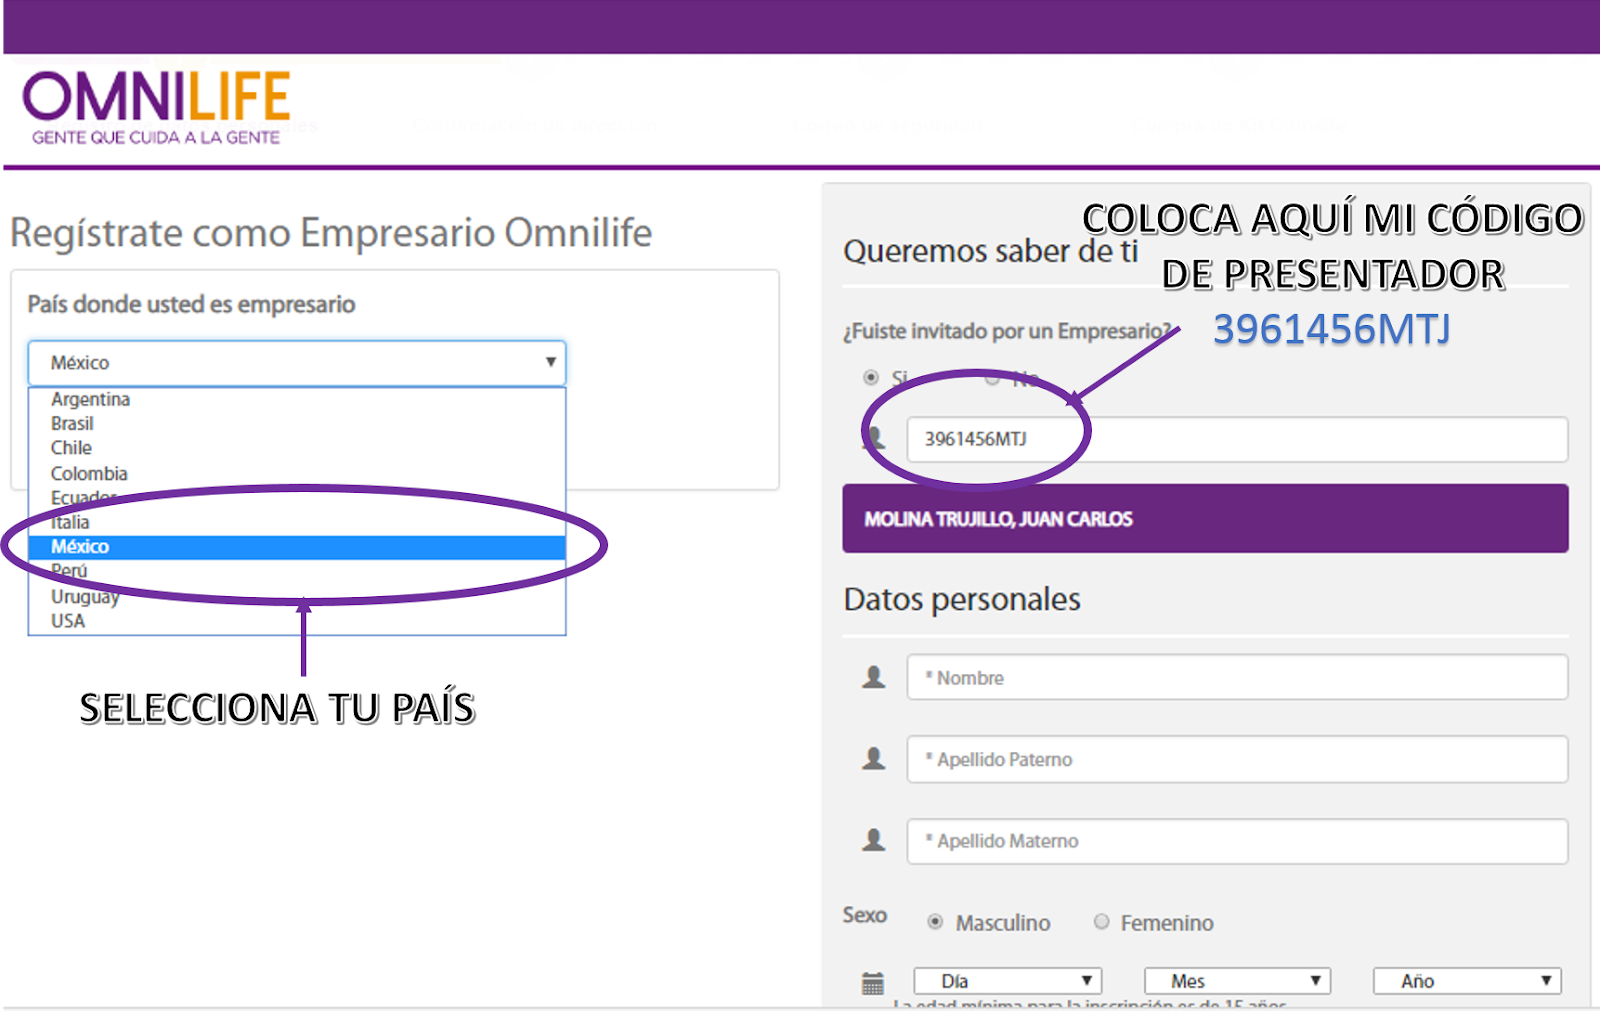Click the 'Datos personales' heading

click(x=962, y=599)
